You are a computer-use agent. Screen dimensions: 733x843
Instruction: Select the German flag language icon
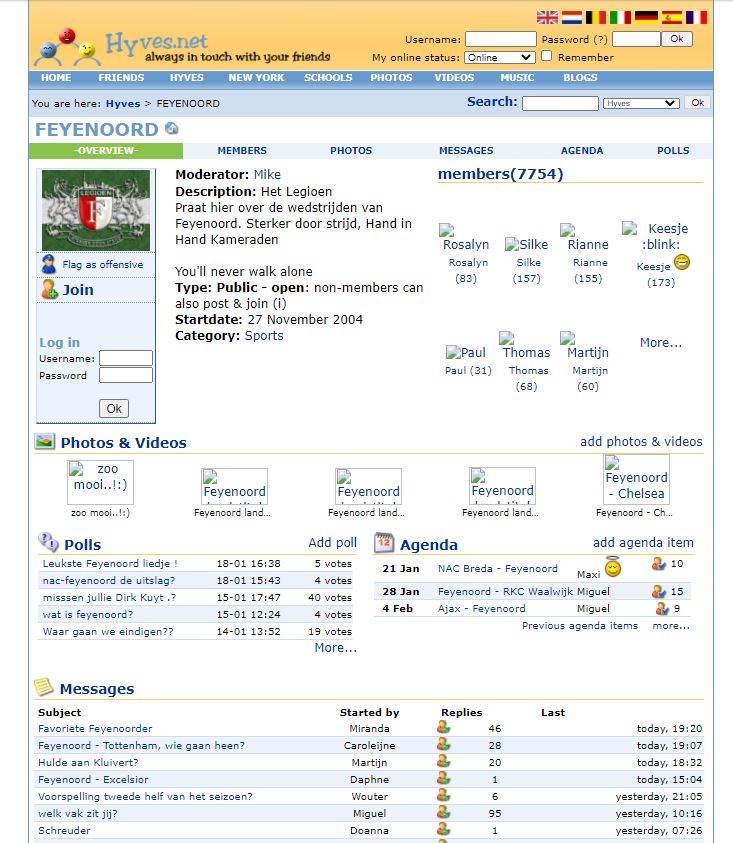(x=646, y=17)
